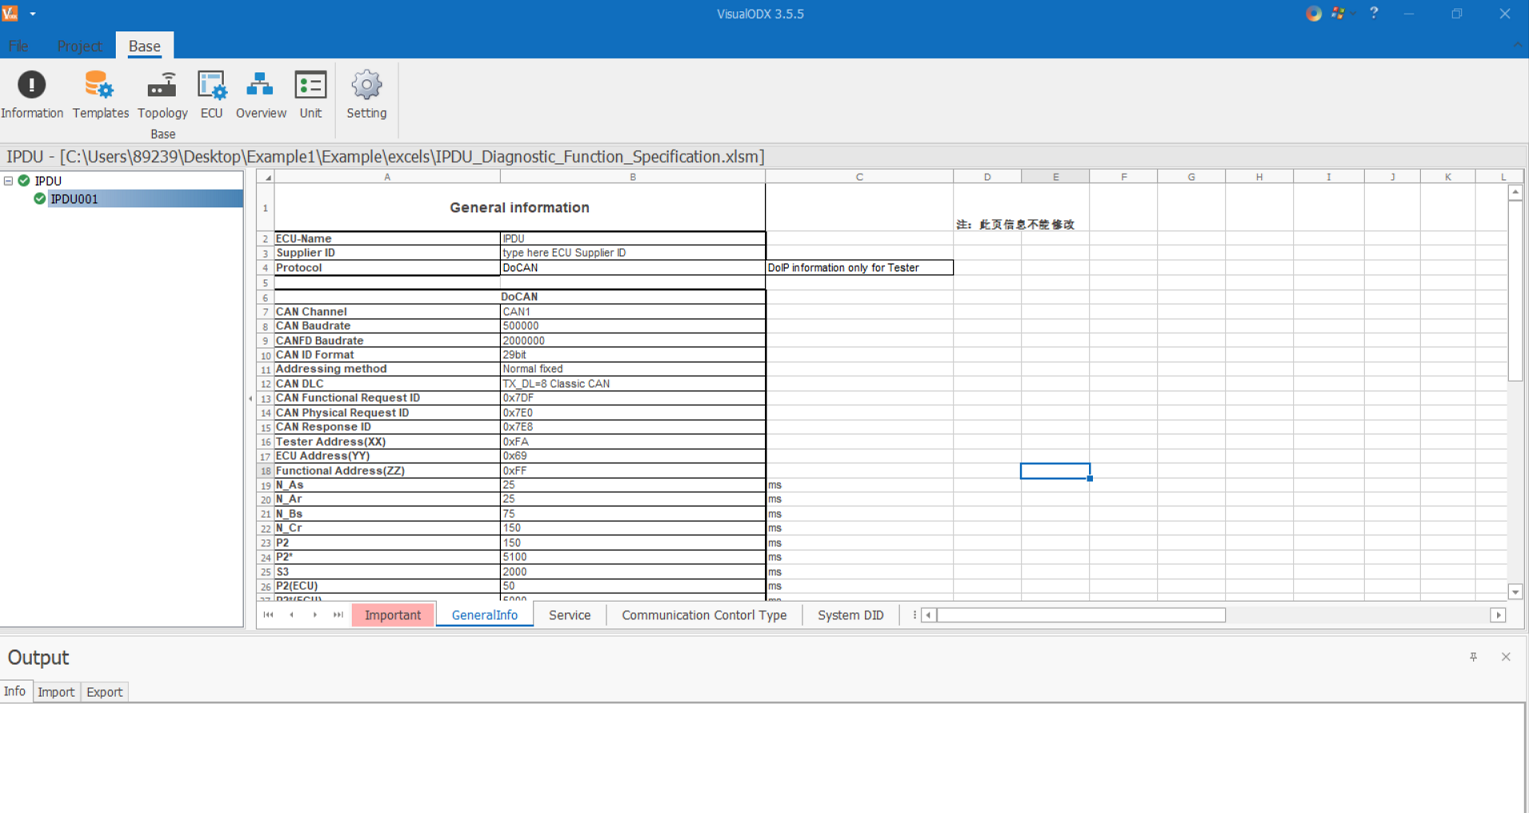The image size is (1529, 813).
Task: Close the Output panel
Action: pyautogui.click(x=1506, y=657)
